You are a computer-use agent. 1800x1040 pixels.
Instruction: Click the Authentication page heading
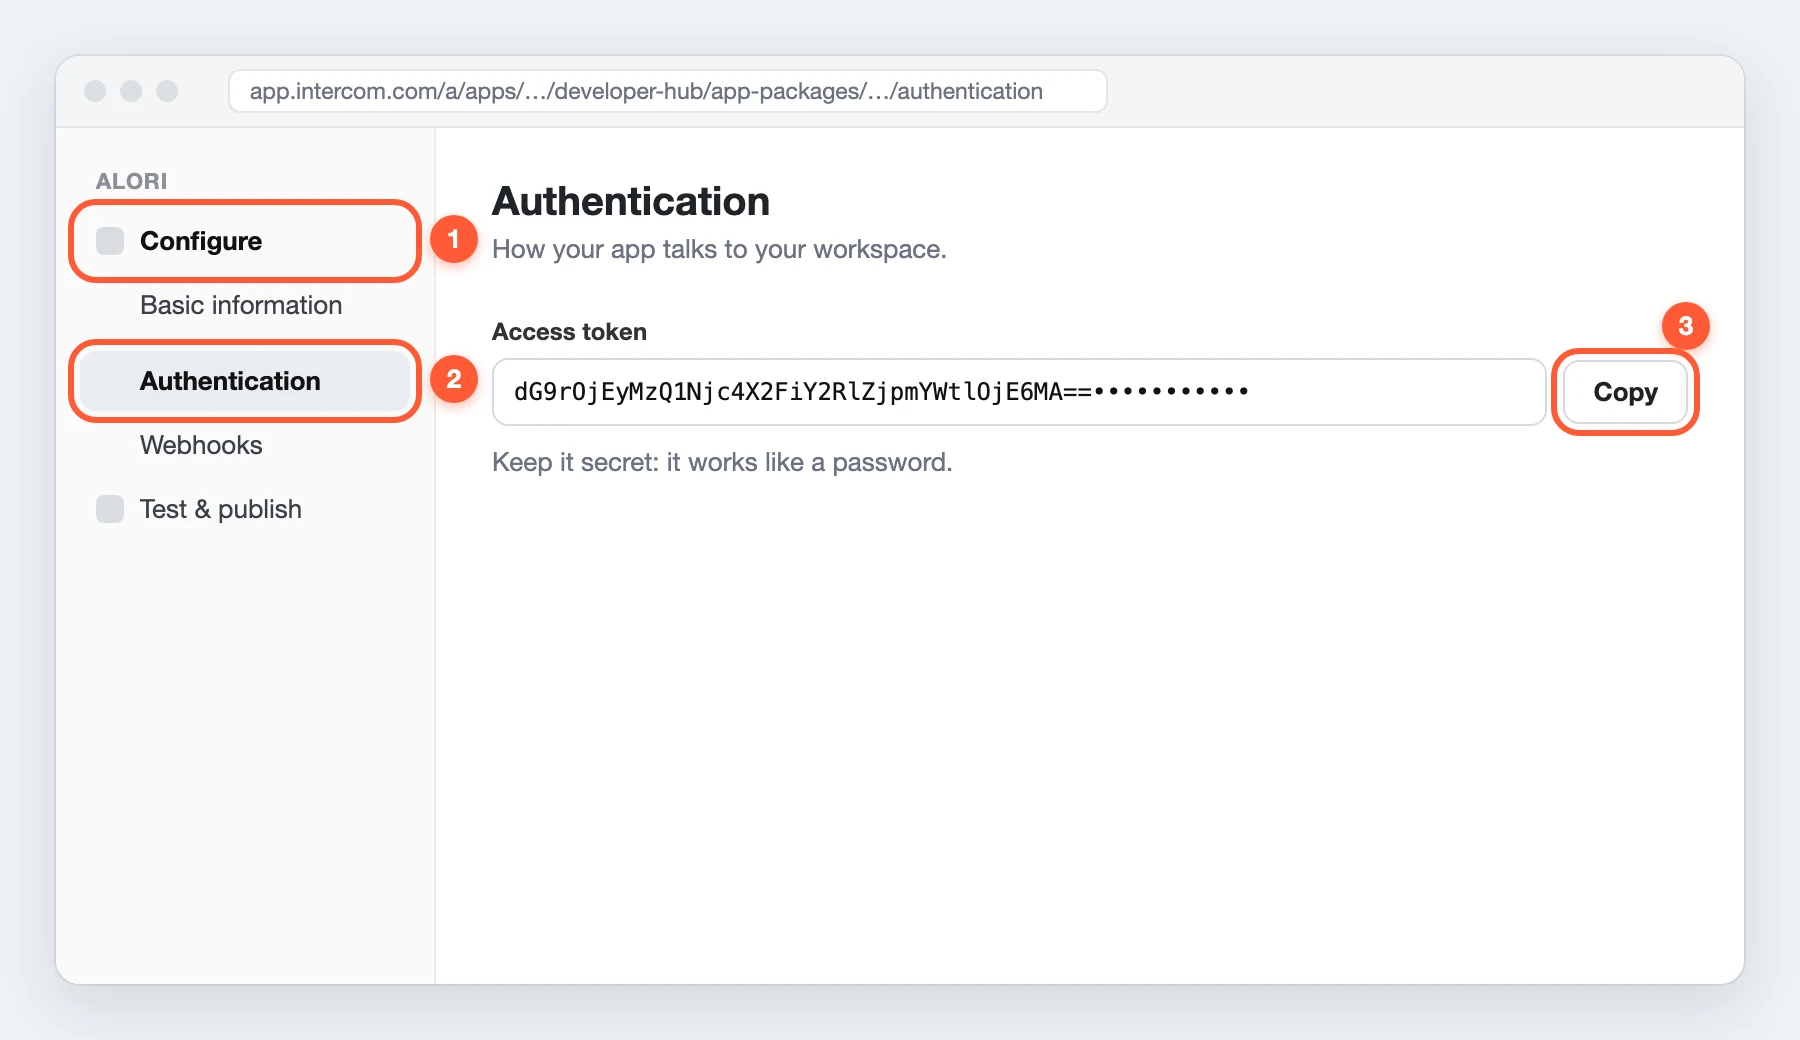pos(631,202)
